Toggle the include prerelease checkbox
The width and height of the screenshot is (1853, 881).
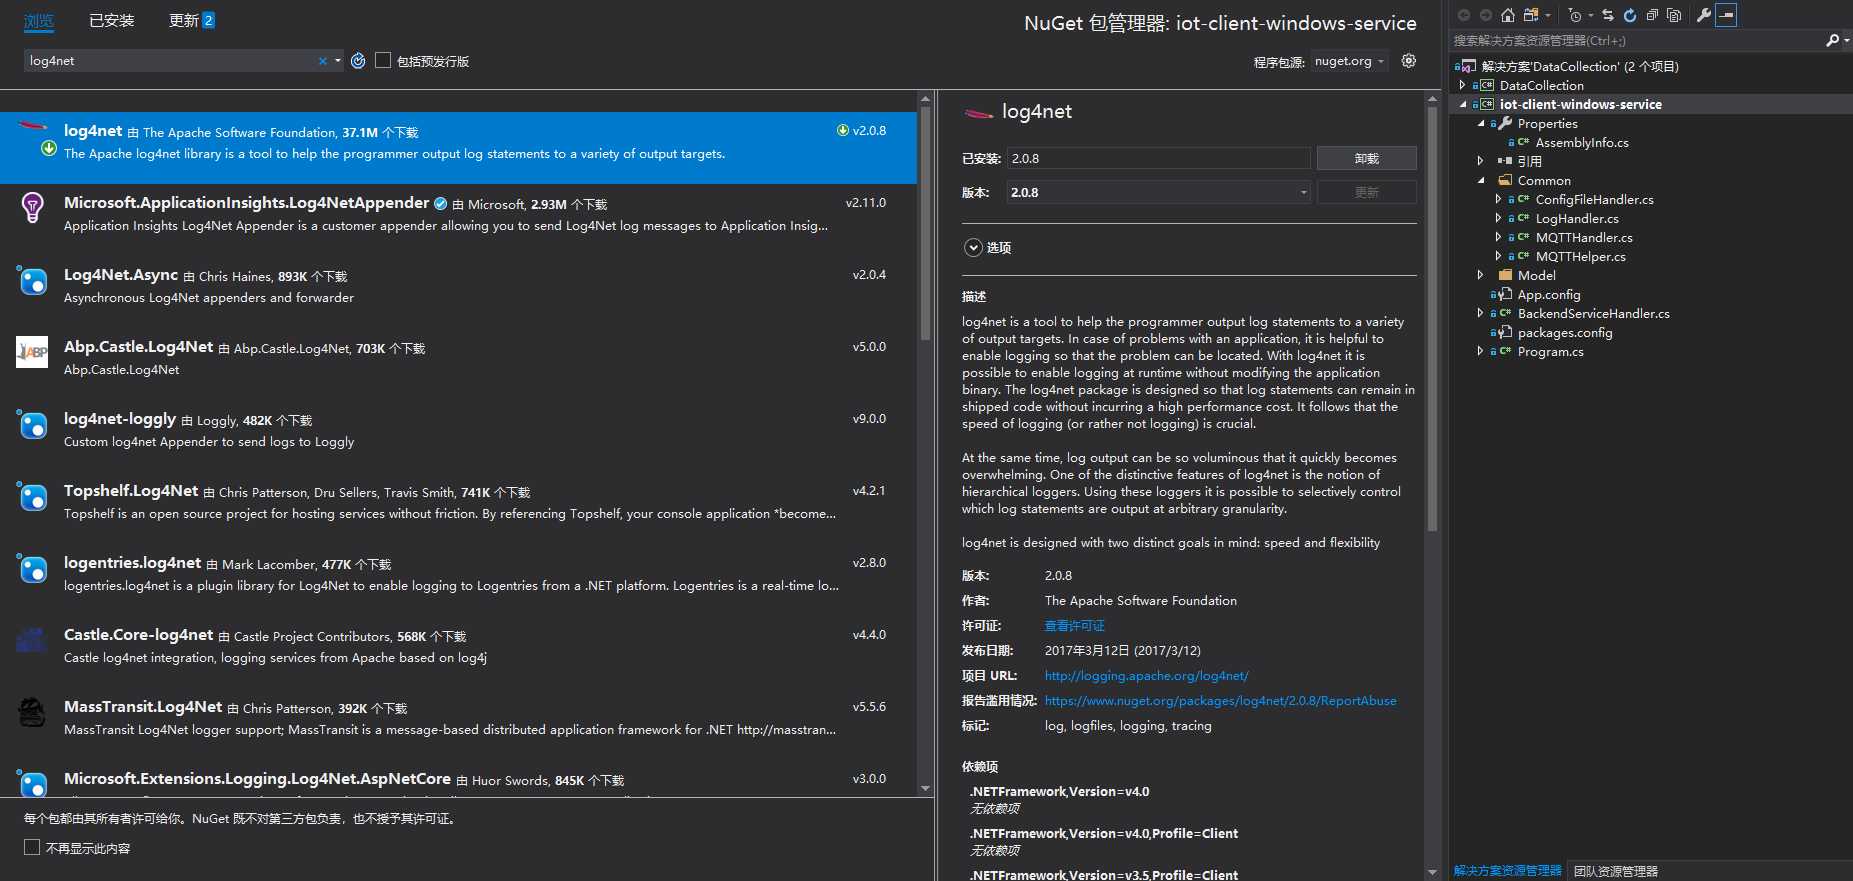(x=383, y=61)
